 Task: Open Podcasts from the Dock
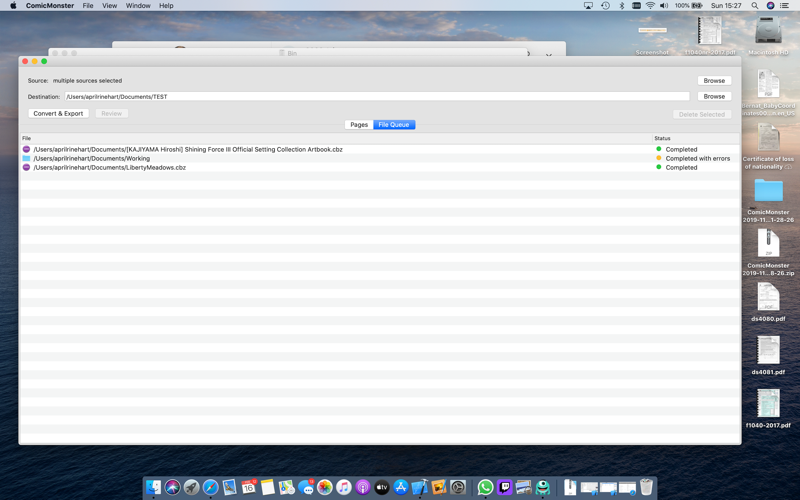(362, 487)
